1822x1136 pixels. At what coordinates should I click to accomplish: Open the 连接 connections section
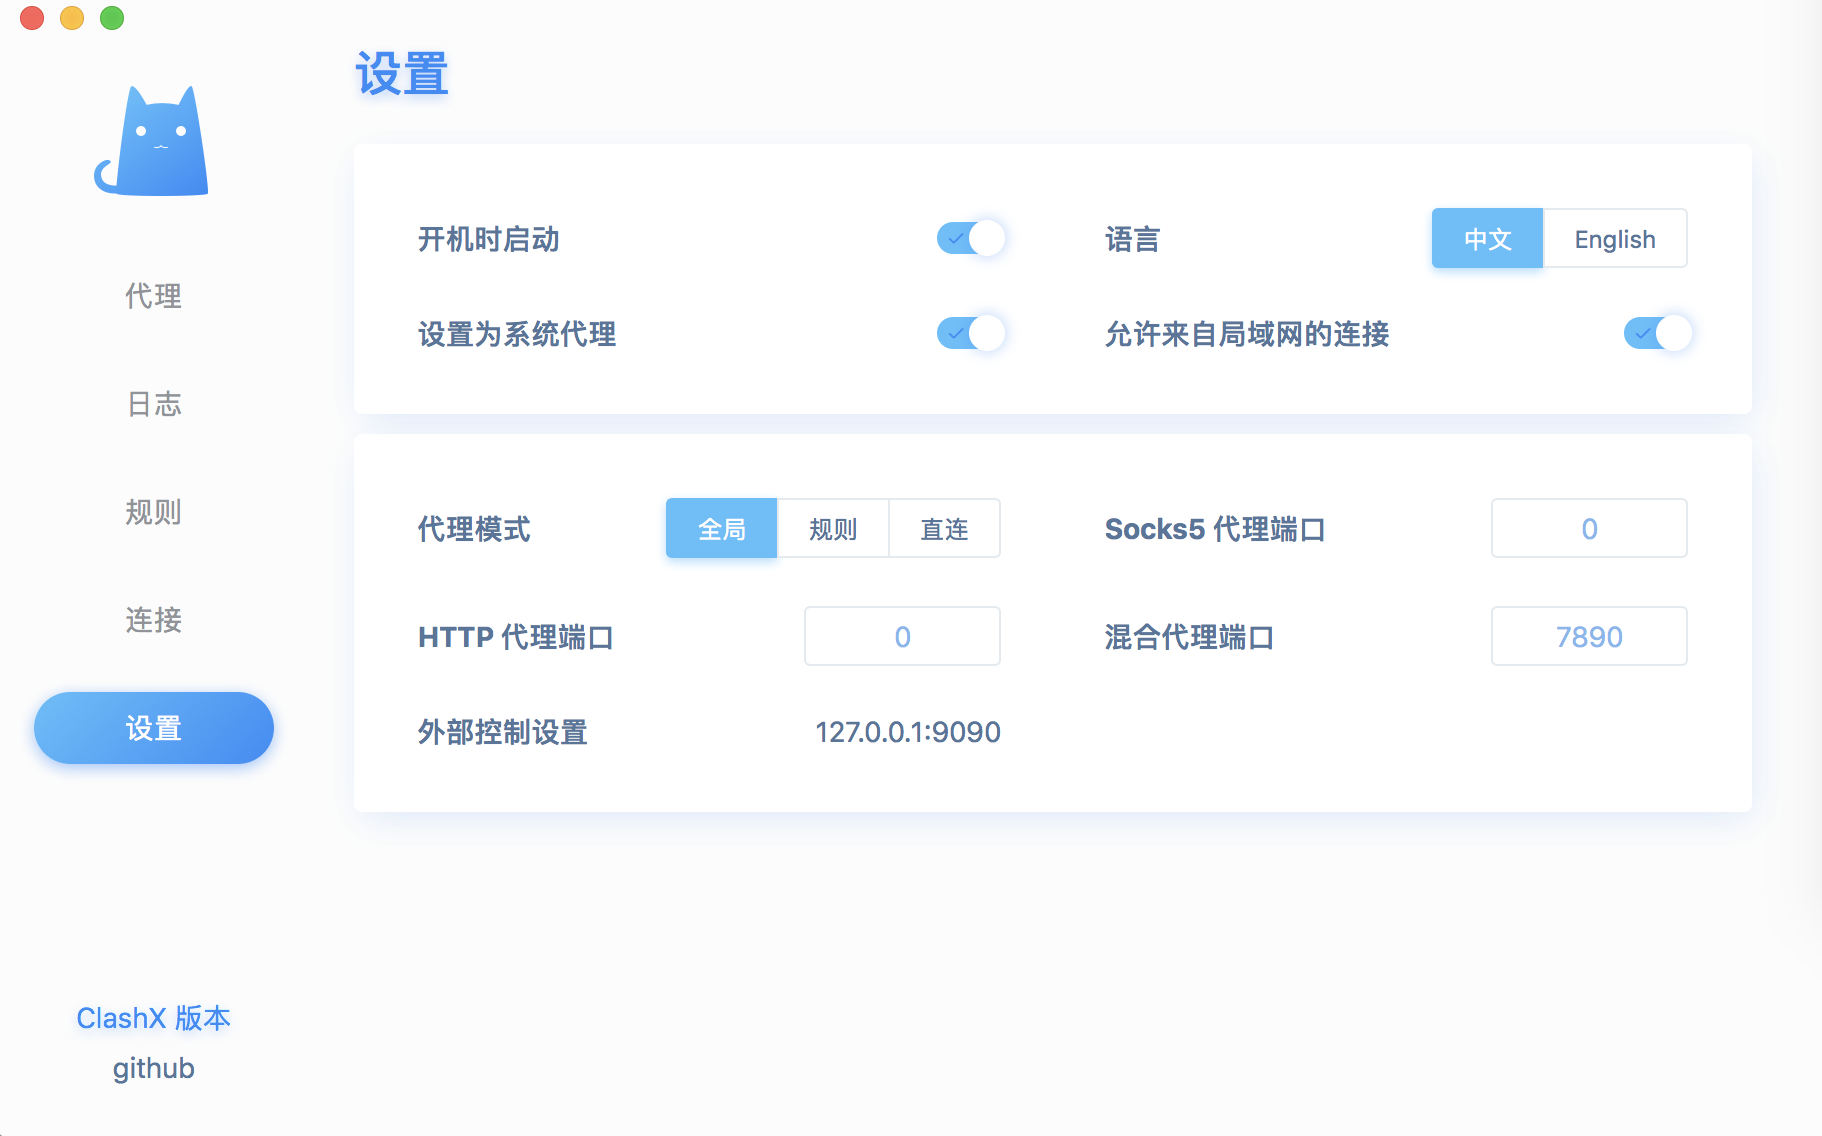[x=153, y=620]
